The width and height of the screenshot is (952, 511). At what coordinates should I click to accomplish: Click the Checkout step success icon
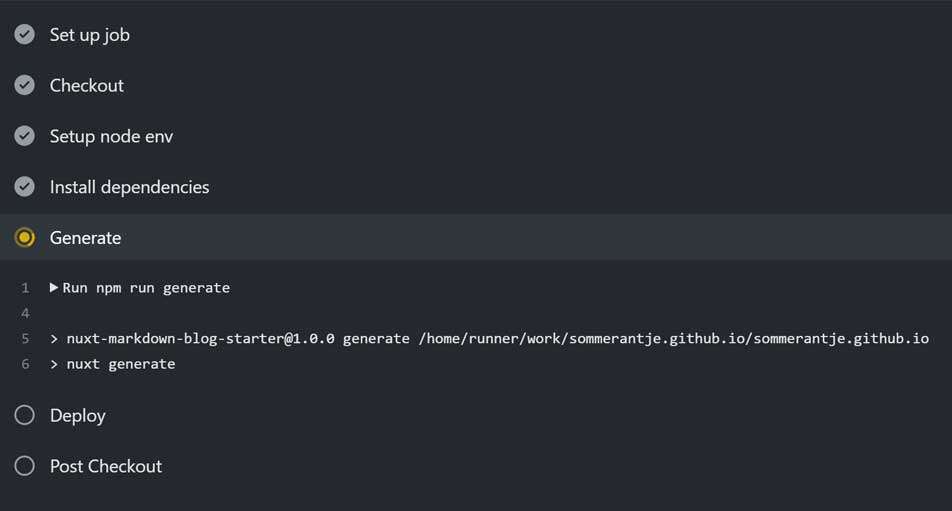25,86
